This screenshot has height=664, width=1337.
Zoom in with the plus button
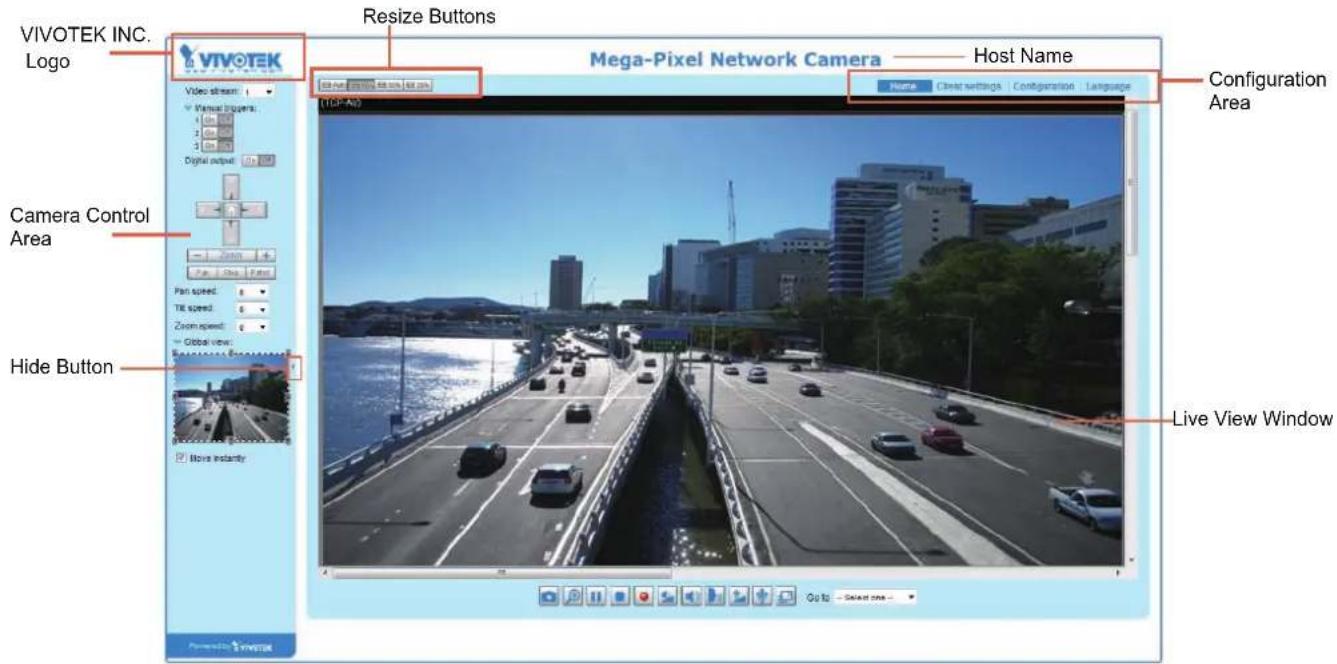(267, 256)
